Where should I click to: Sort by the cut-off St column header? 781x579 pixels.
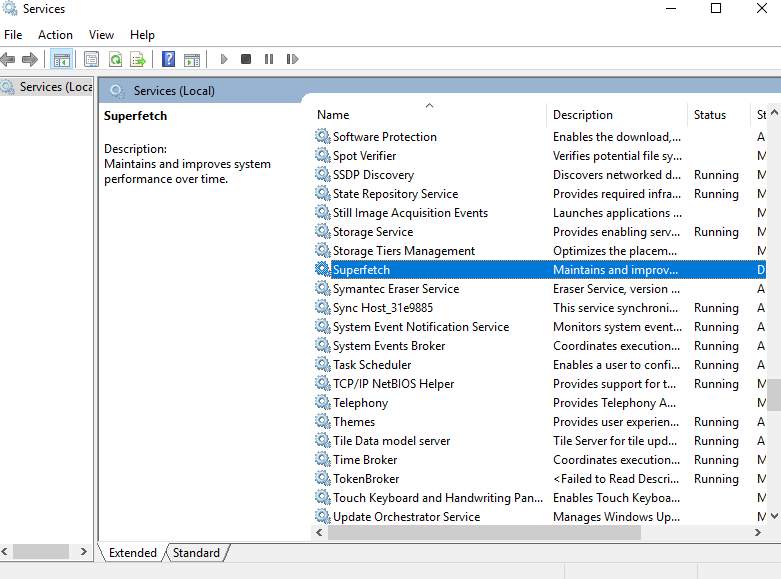click(761, 115)
